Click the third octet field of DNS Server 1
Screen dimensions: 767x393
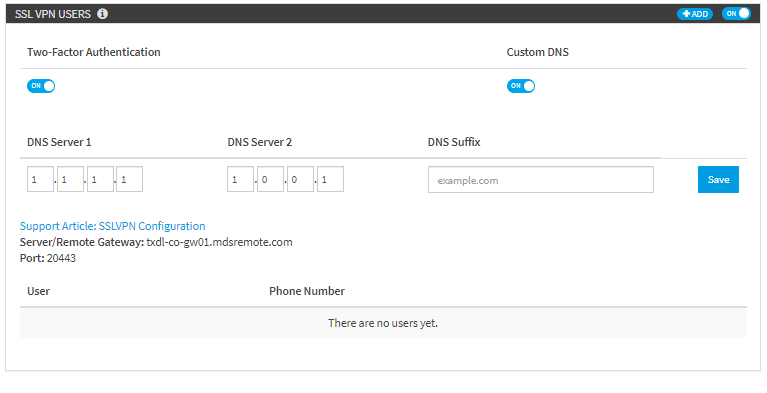pyautogui.click(x=100, y=179)
